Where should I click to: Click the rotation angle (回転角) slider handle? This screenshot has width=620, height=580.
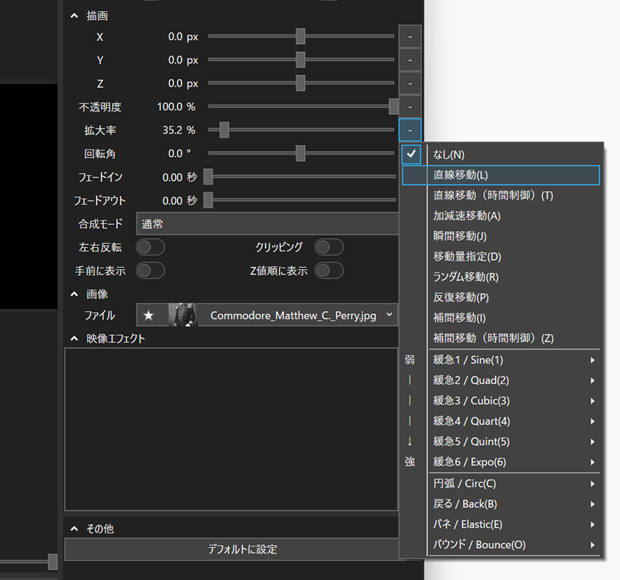(x=301, y=153)
